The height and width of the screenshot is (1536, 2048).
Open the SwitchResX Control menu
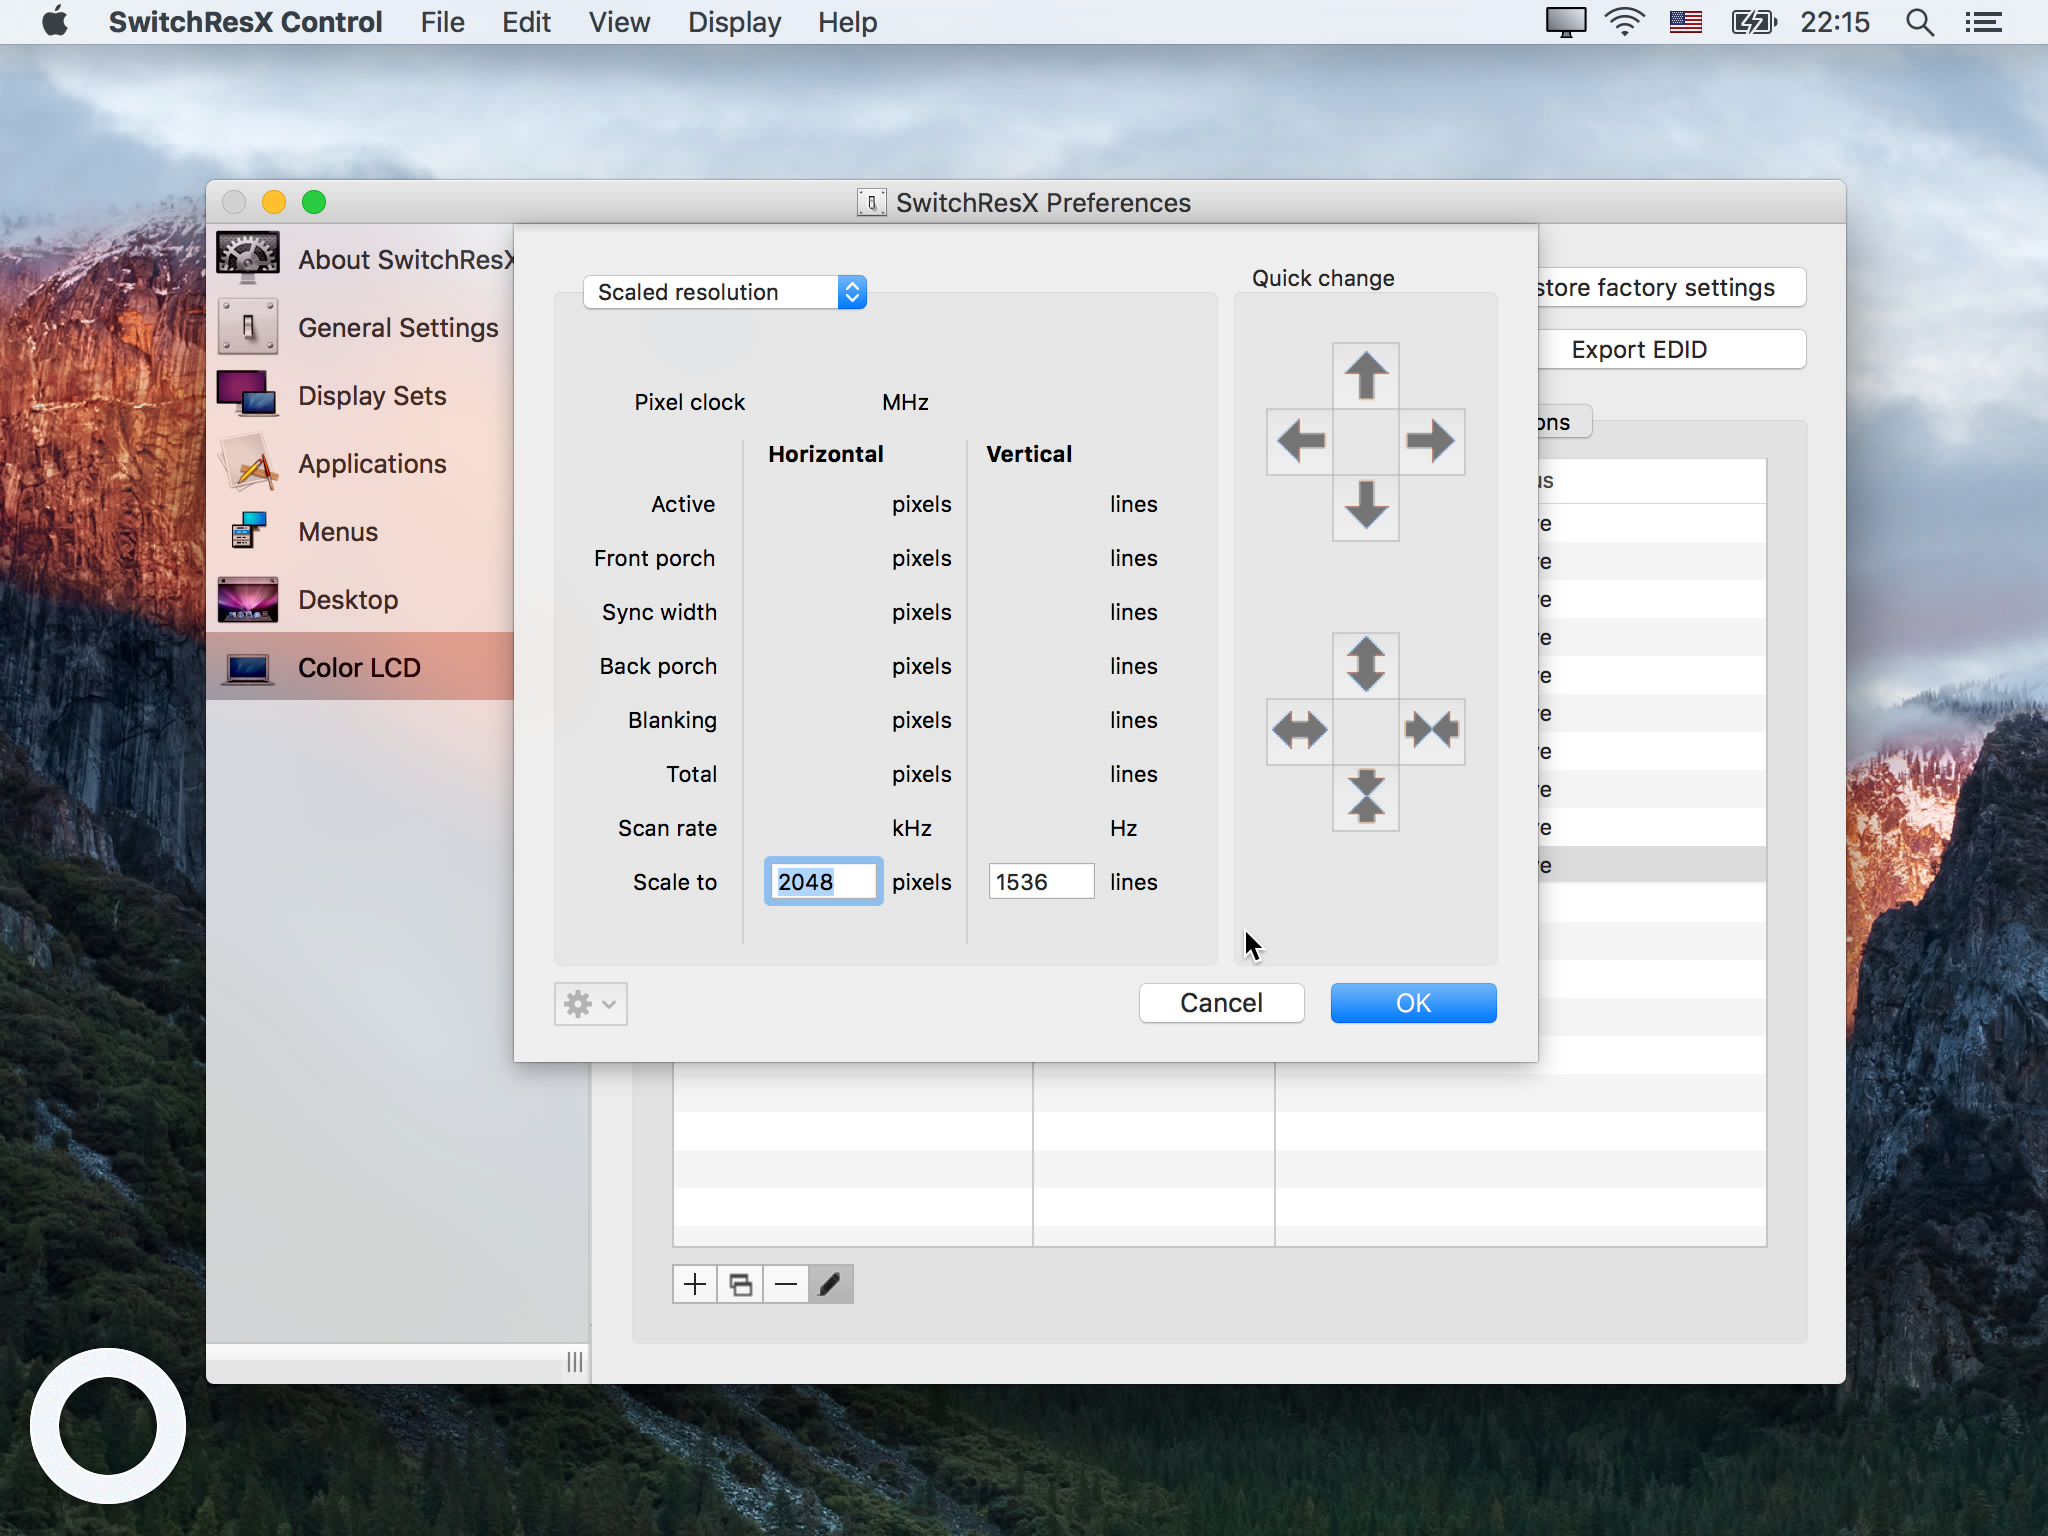pyautogui.click(x=245, y=22)
